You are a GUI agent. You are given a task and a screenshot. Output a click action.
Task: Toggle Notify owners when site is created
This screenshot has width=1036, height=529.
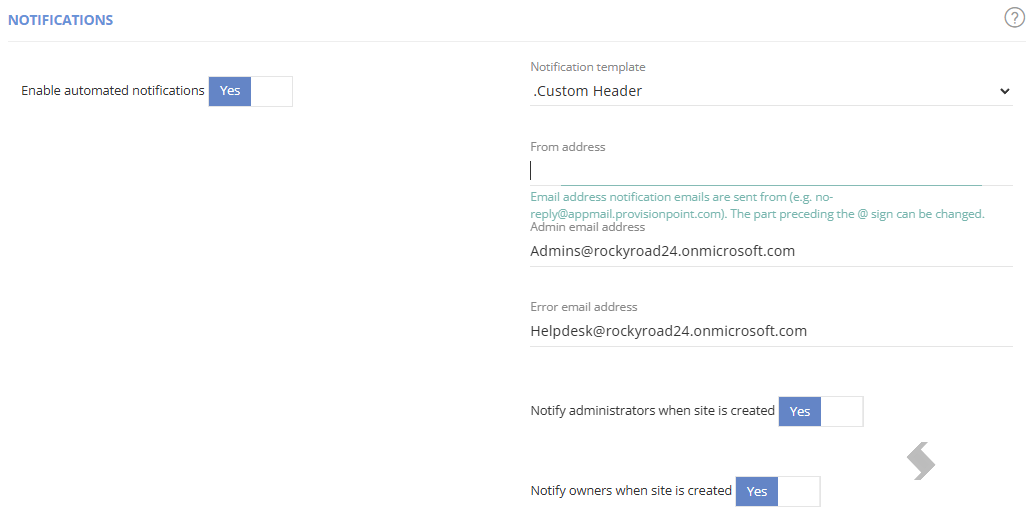[778, 491]
